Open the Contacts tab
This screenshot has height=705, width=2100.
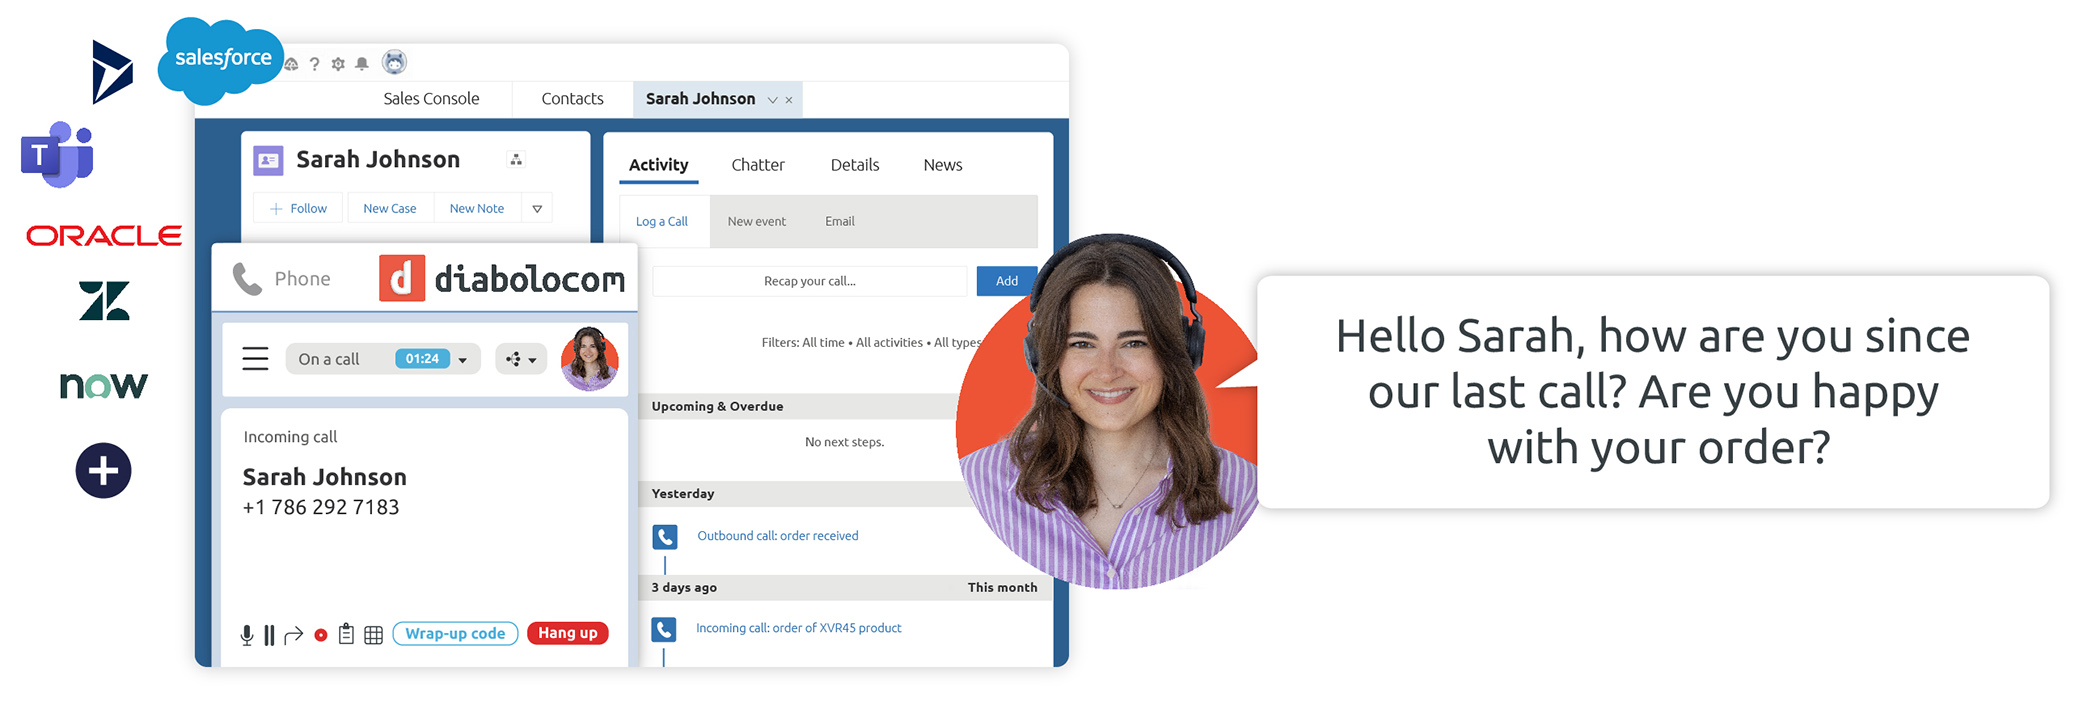tap(572, 99)
